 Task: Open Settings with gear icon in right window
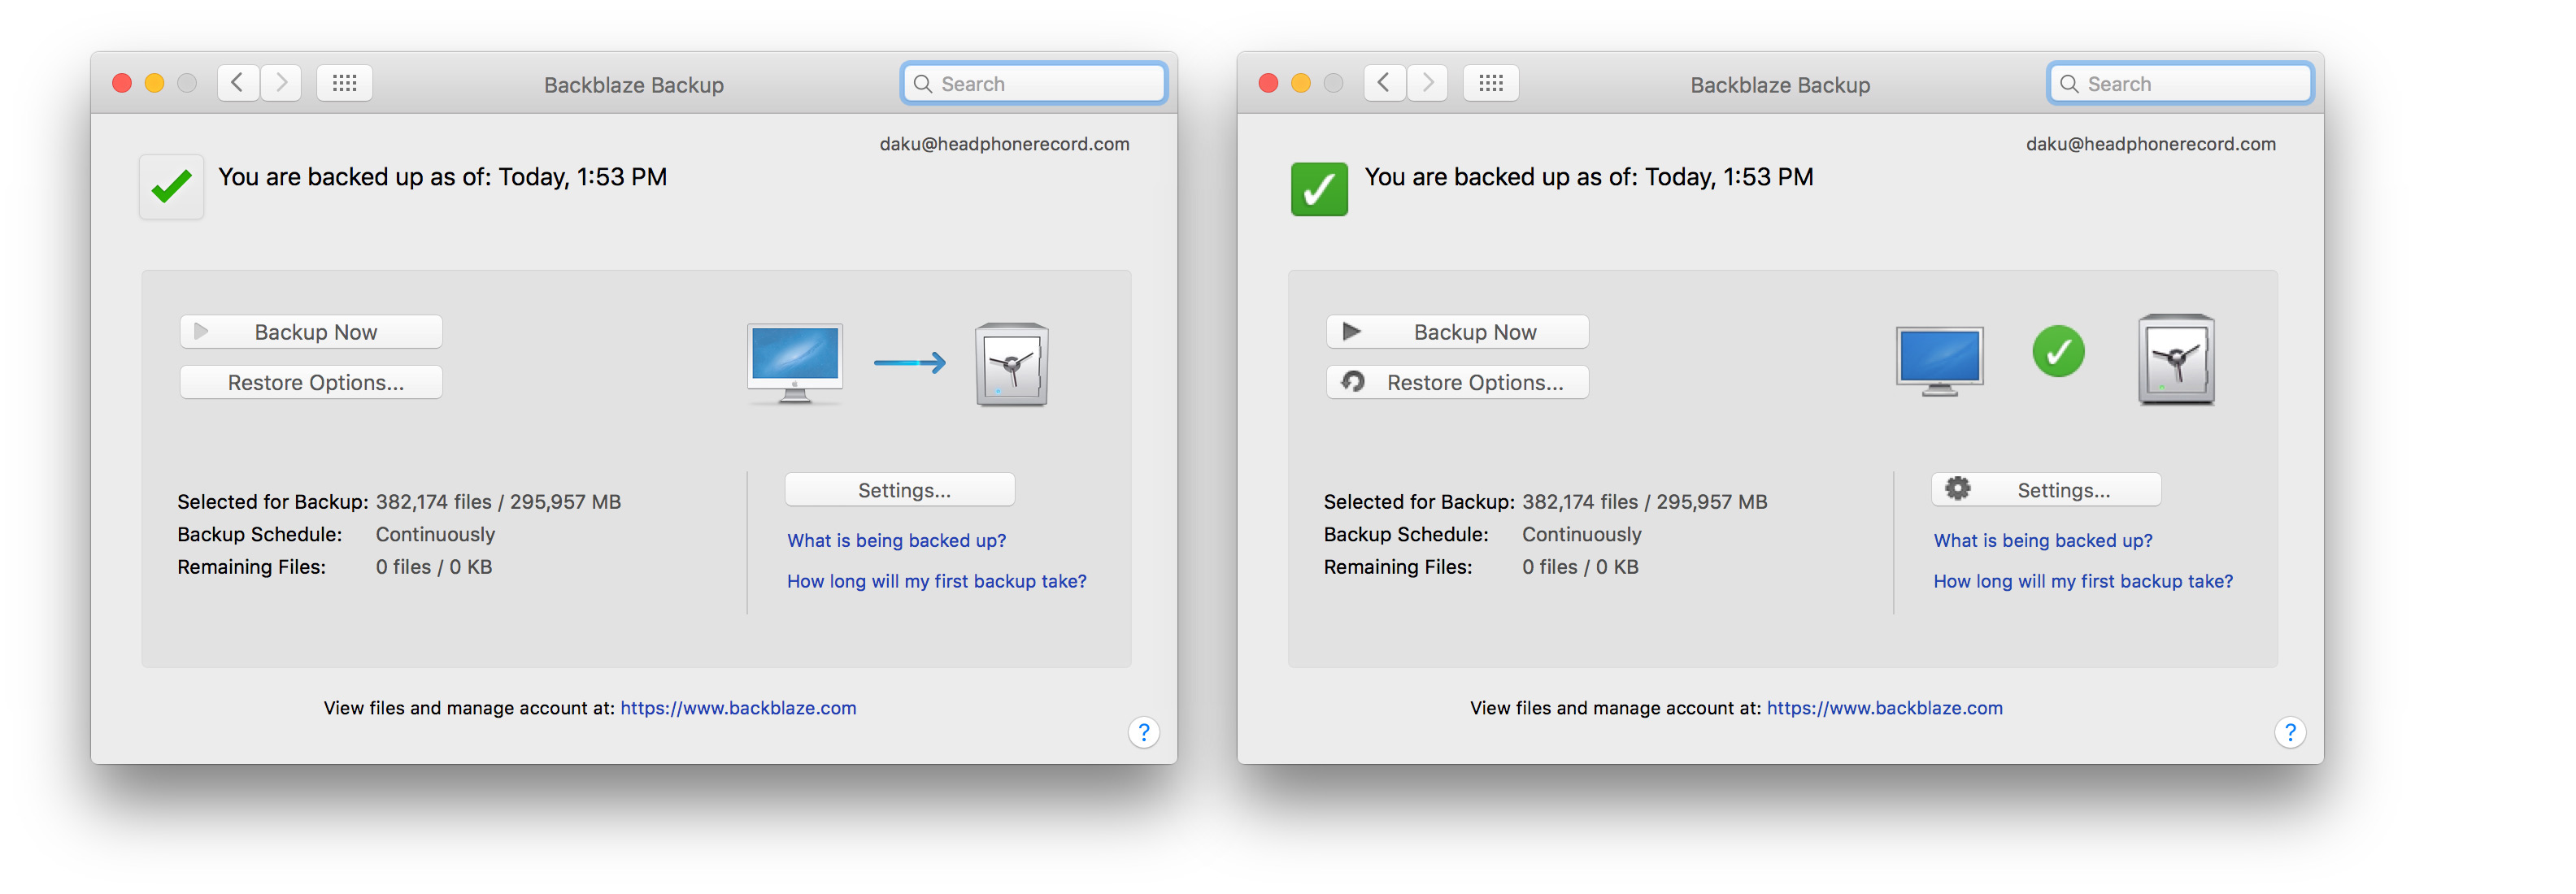click(x=2046, y=490)
